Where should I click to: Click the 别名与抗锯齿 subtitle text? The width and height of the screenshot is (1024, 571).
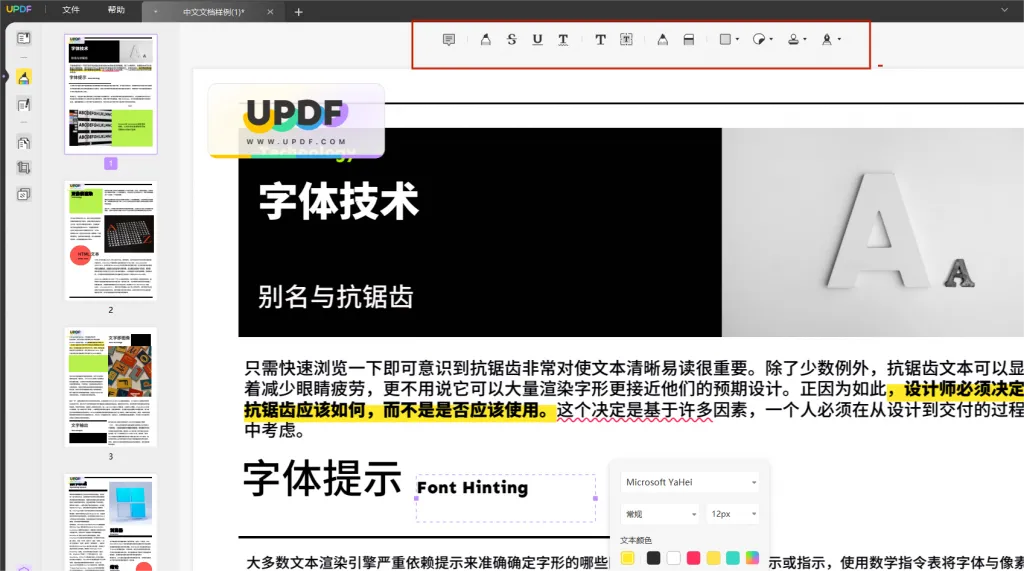(336, 297)
